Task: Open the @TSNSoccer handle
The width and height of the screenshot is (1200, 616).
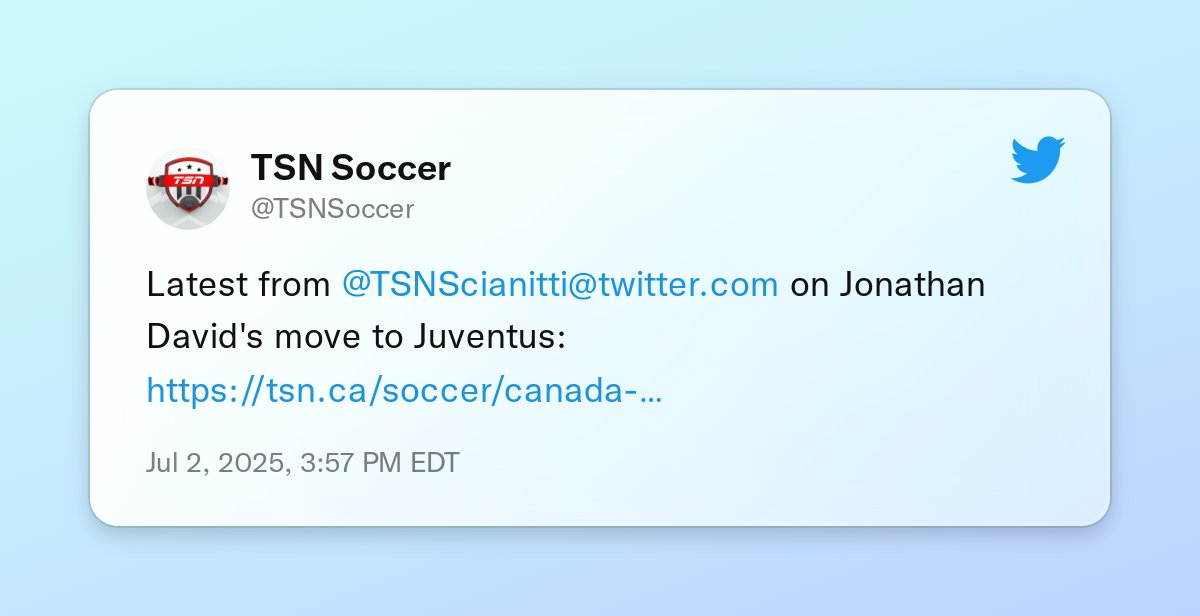Action: (x=332, y=209)
